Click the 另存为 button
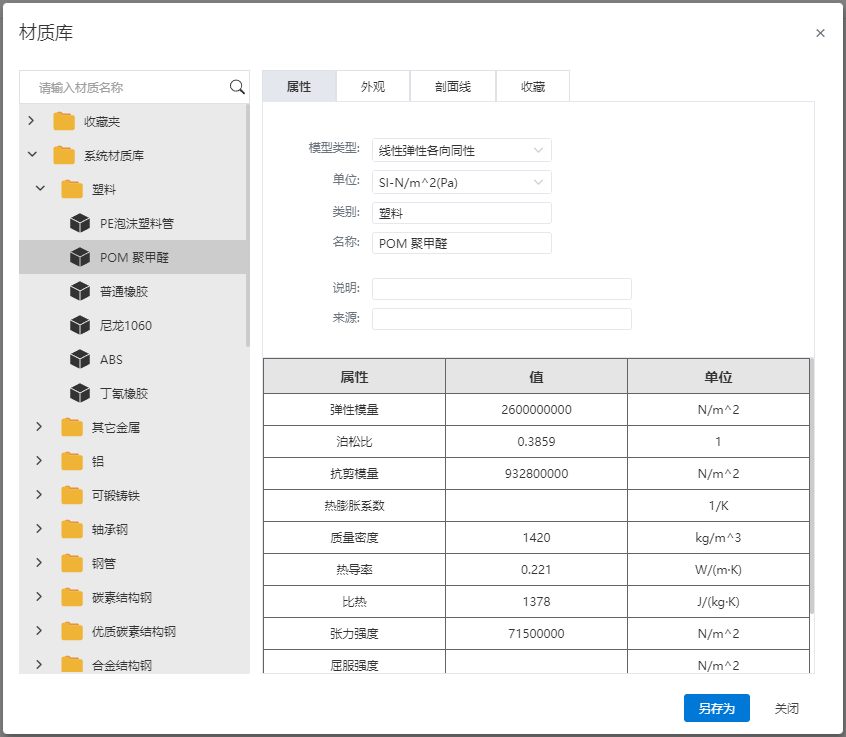 716,708
